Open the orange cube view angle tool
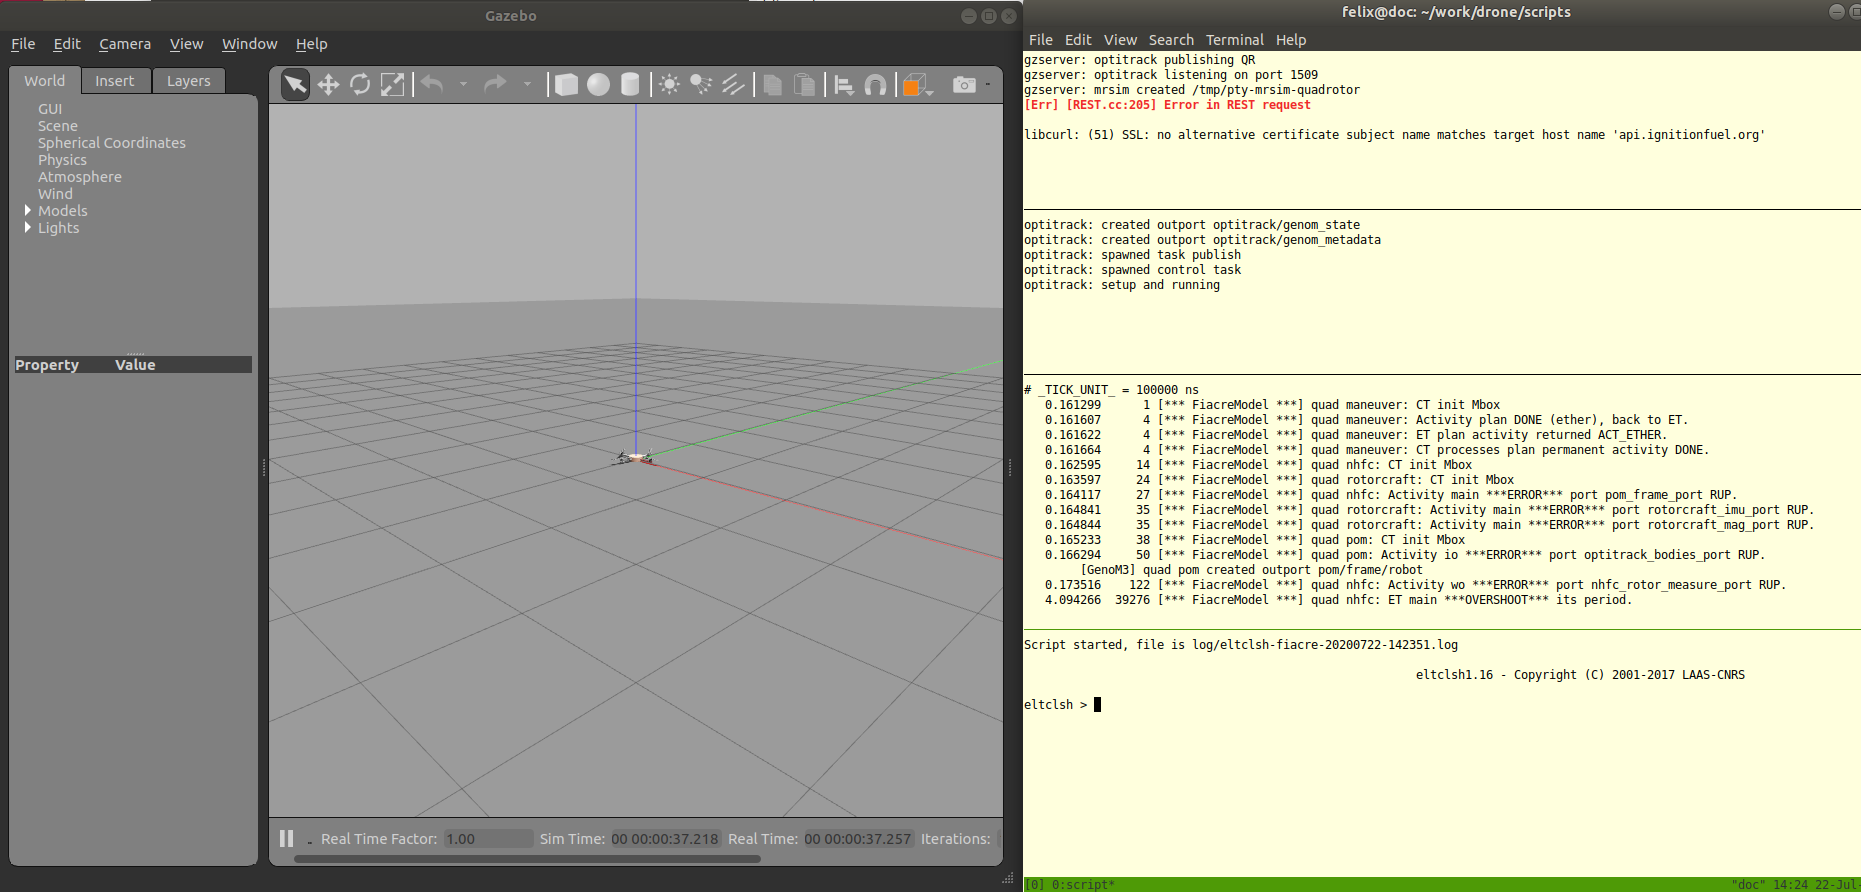Viewport: 1861px width, 892px height. [x=916, y=85]
